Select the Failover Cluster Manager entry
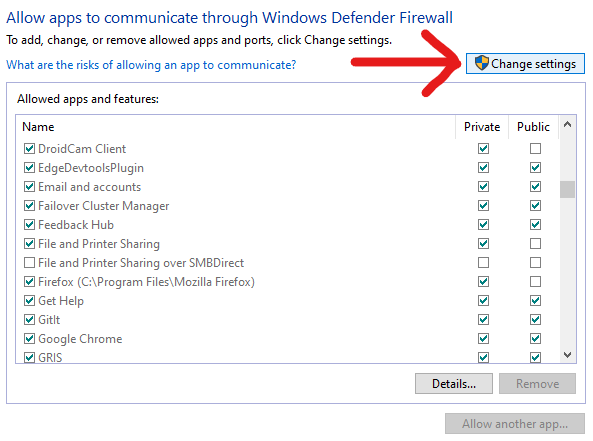The width and height of the screenshot is (593, 441). tap(104, 206)
